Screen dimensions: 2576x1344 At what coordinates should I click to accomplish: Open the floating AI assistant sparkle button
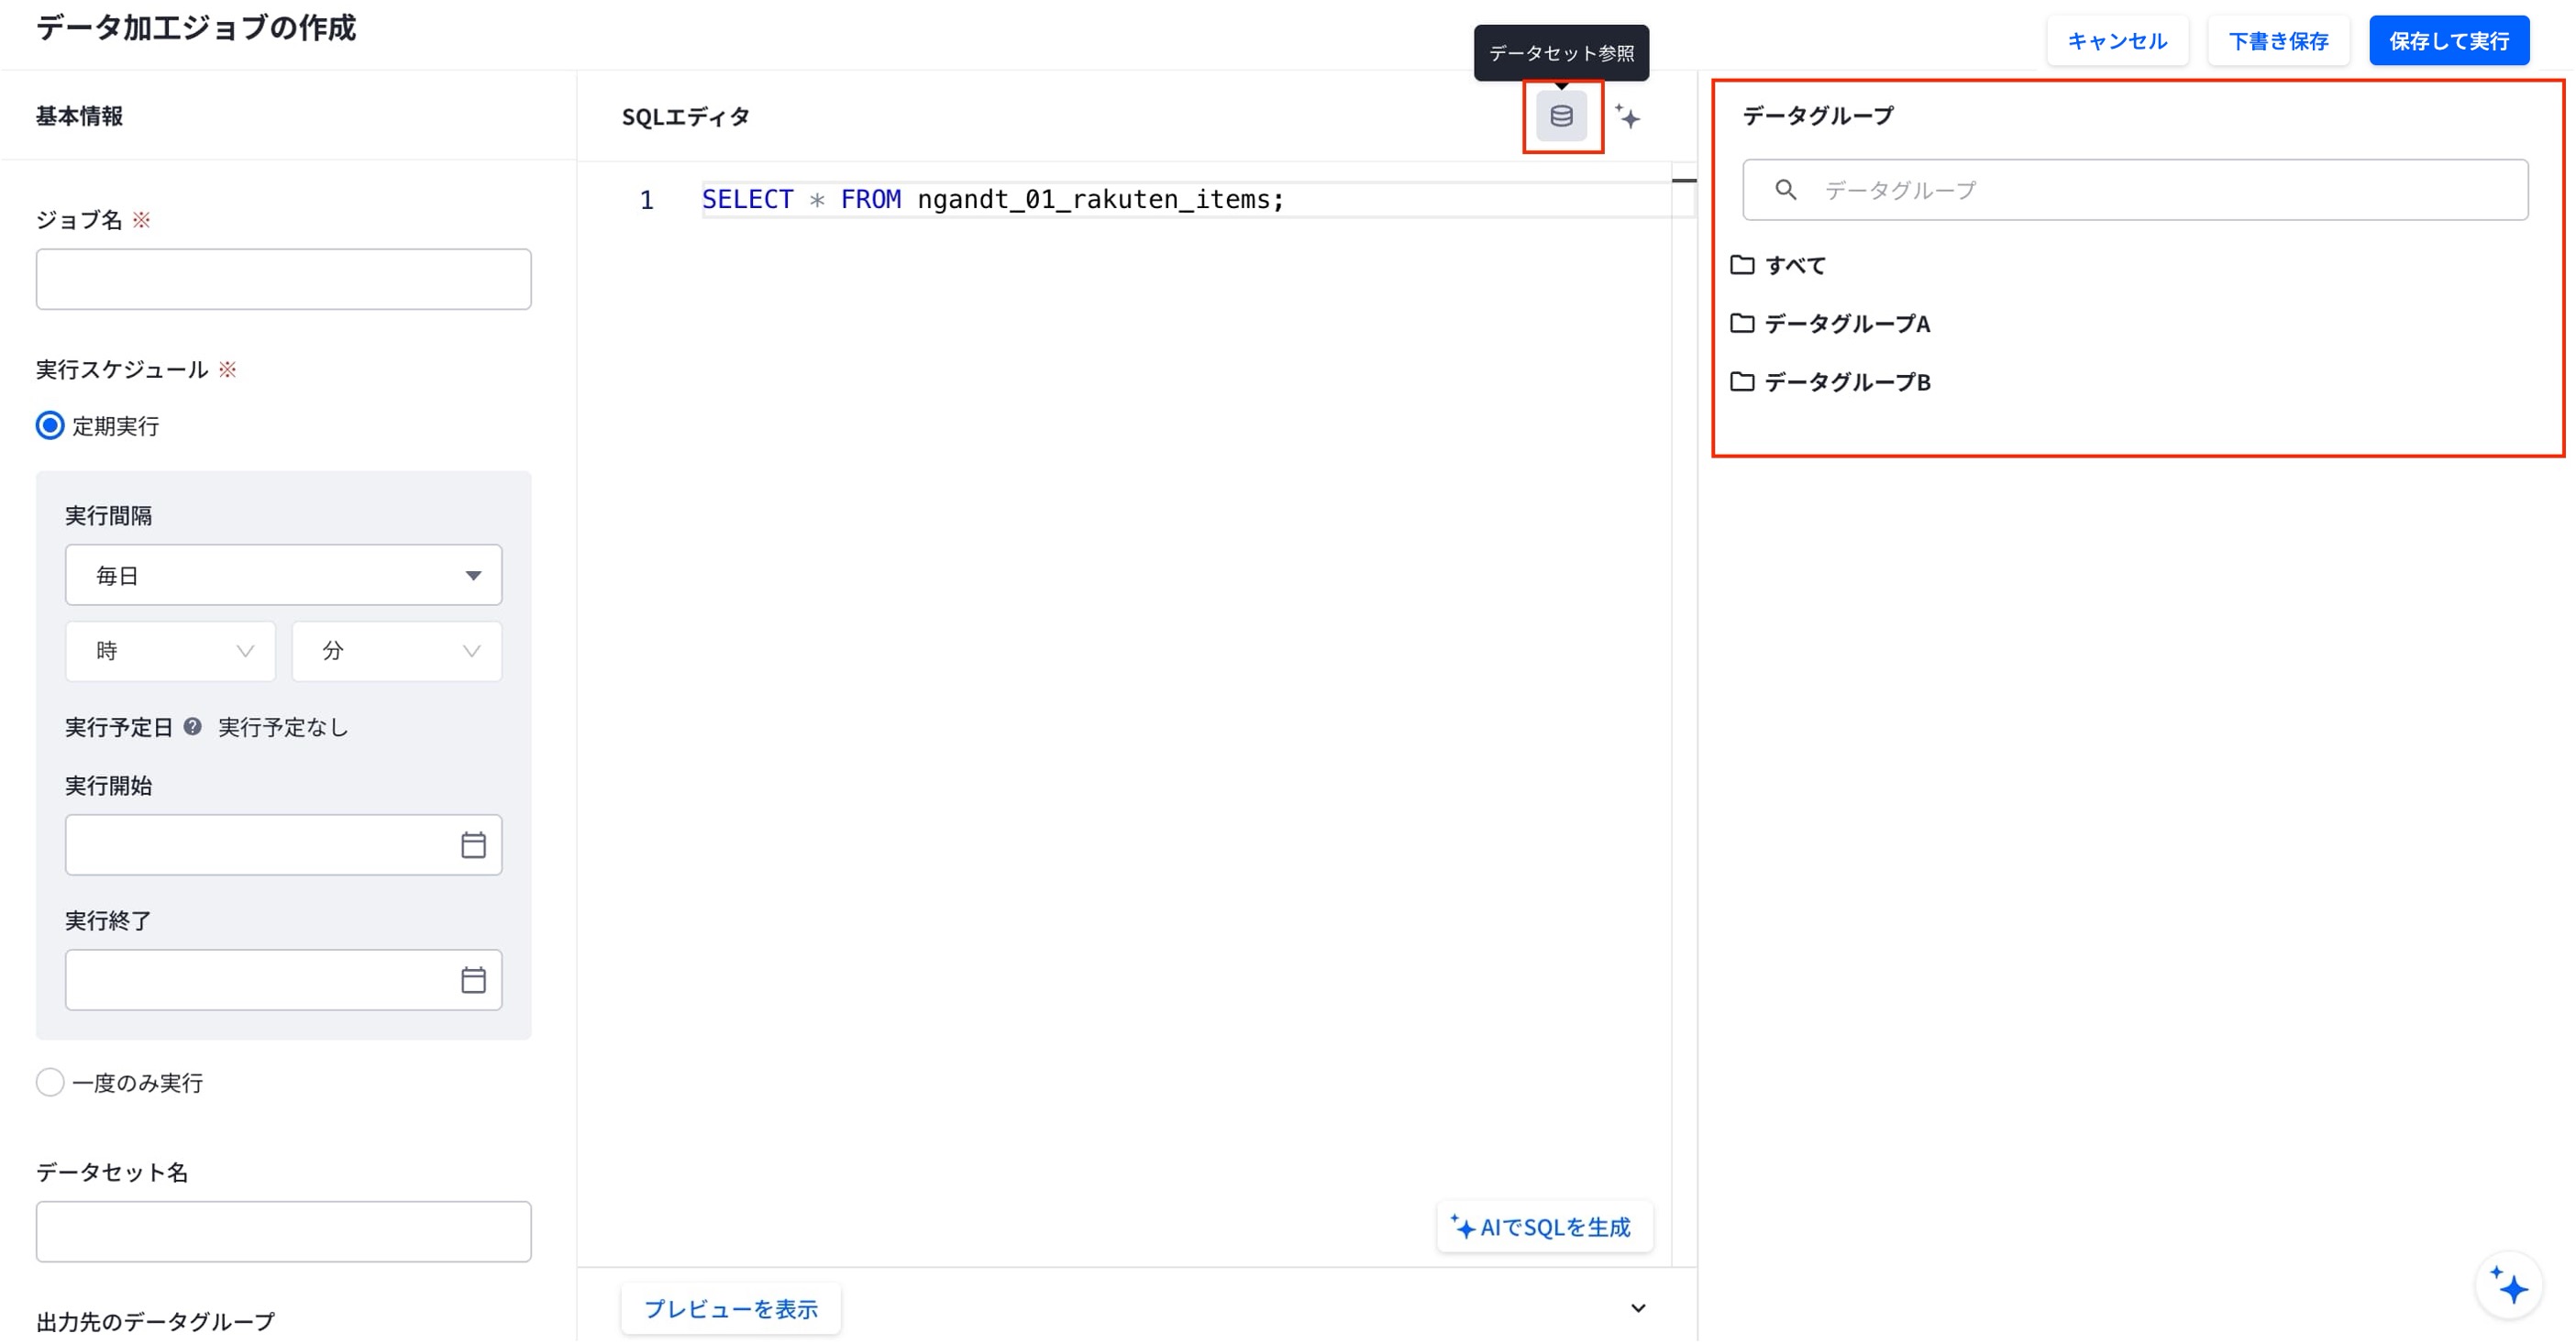pos(2509,1285)
